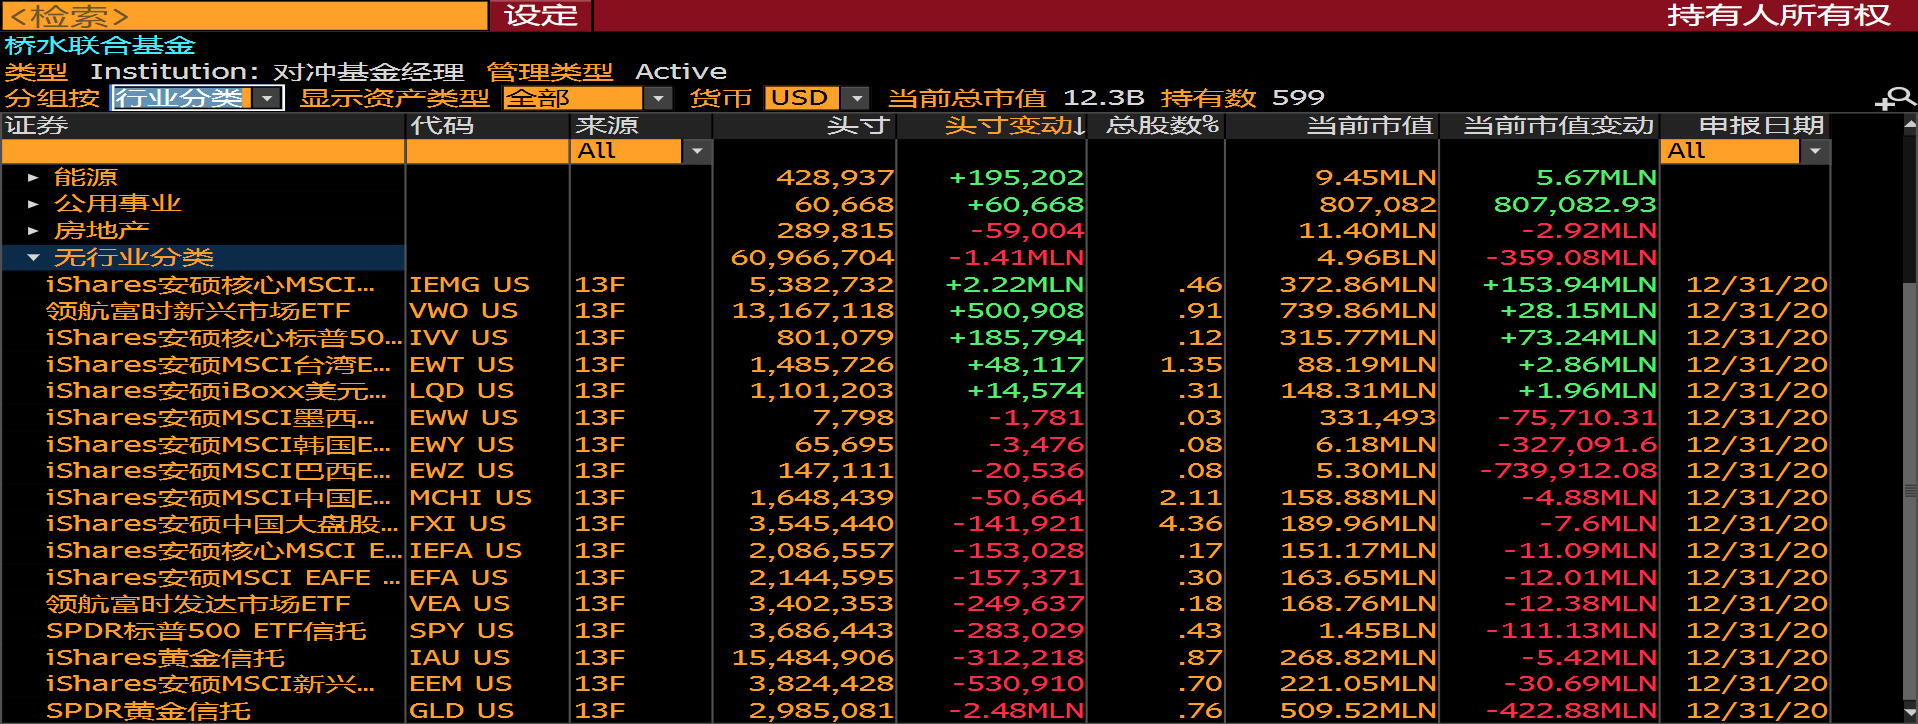Sort by the 头寸变动 column header
The image size is (1918, 724).
coord(991,125)
